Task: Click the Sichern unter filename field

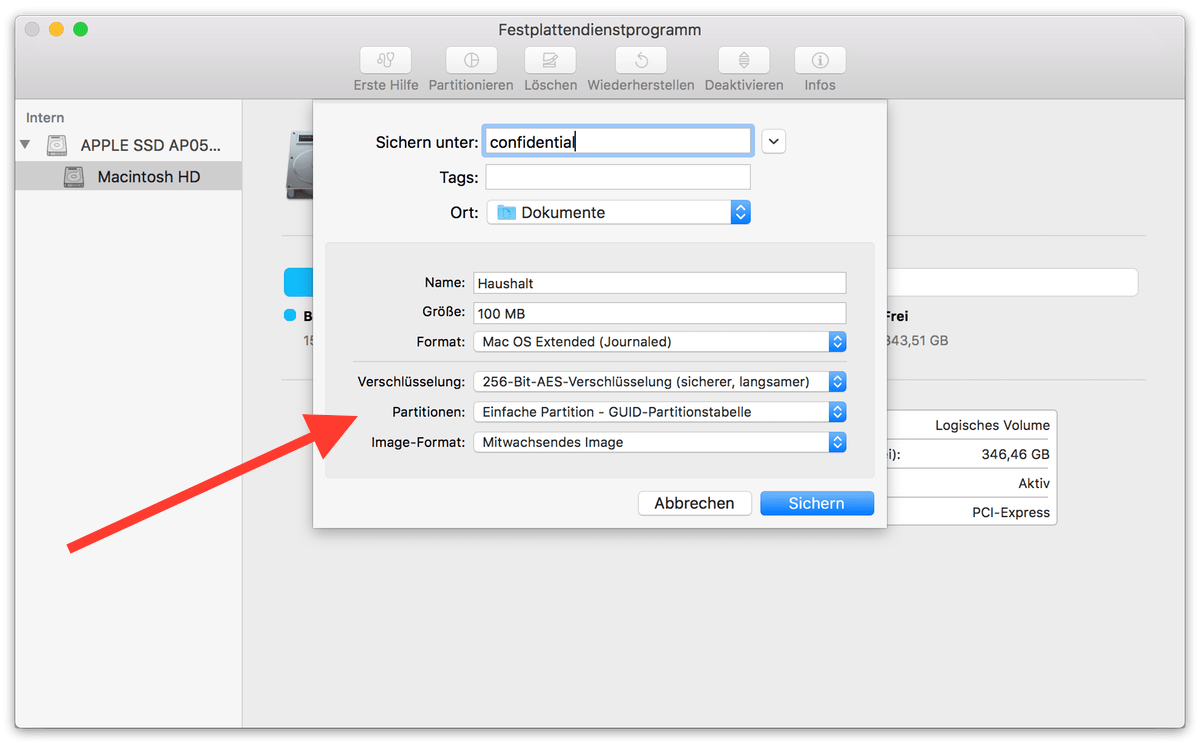Action: [617, 142]
